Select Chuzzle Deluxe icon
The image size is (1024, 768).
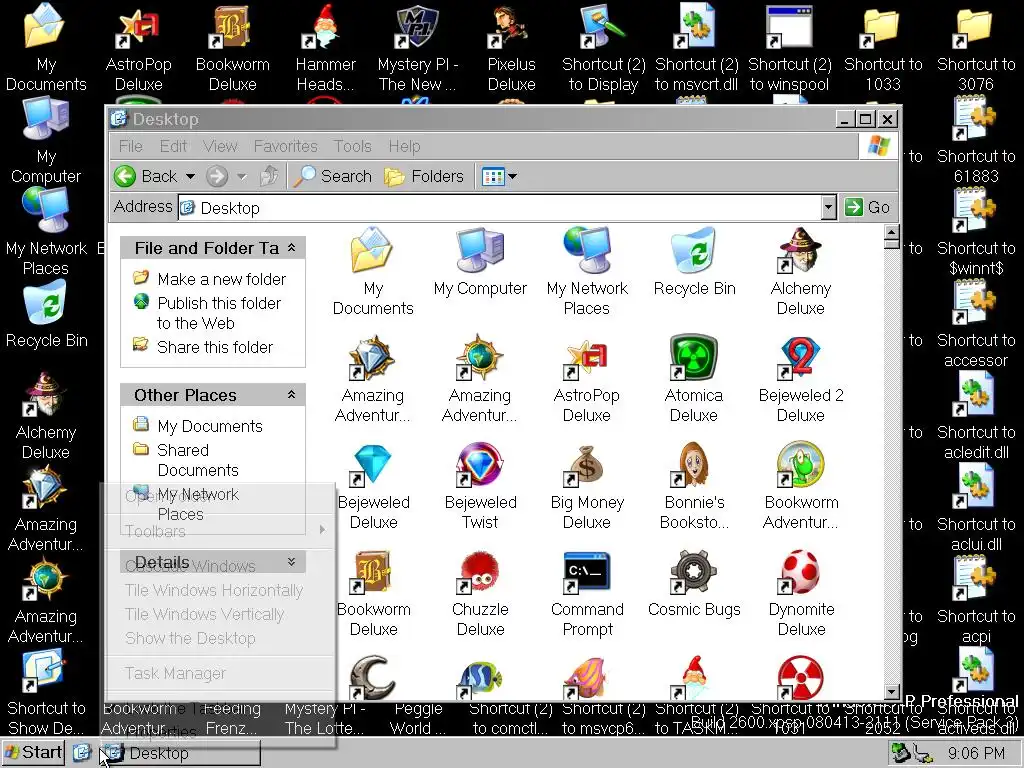point(480,592)
